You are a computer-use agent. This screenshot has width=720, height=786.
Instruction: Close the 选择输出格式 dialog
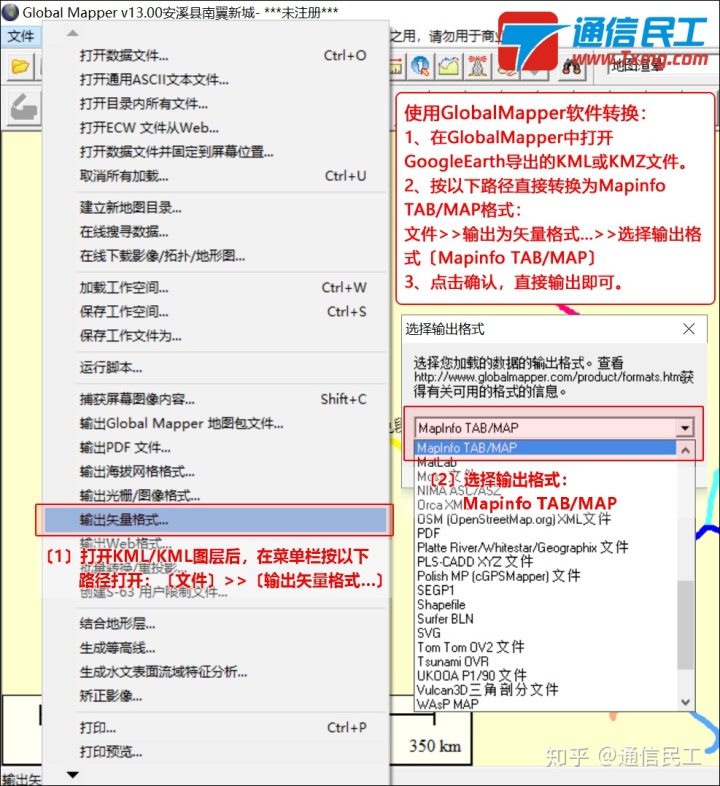click(x=689, y=329)
